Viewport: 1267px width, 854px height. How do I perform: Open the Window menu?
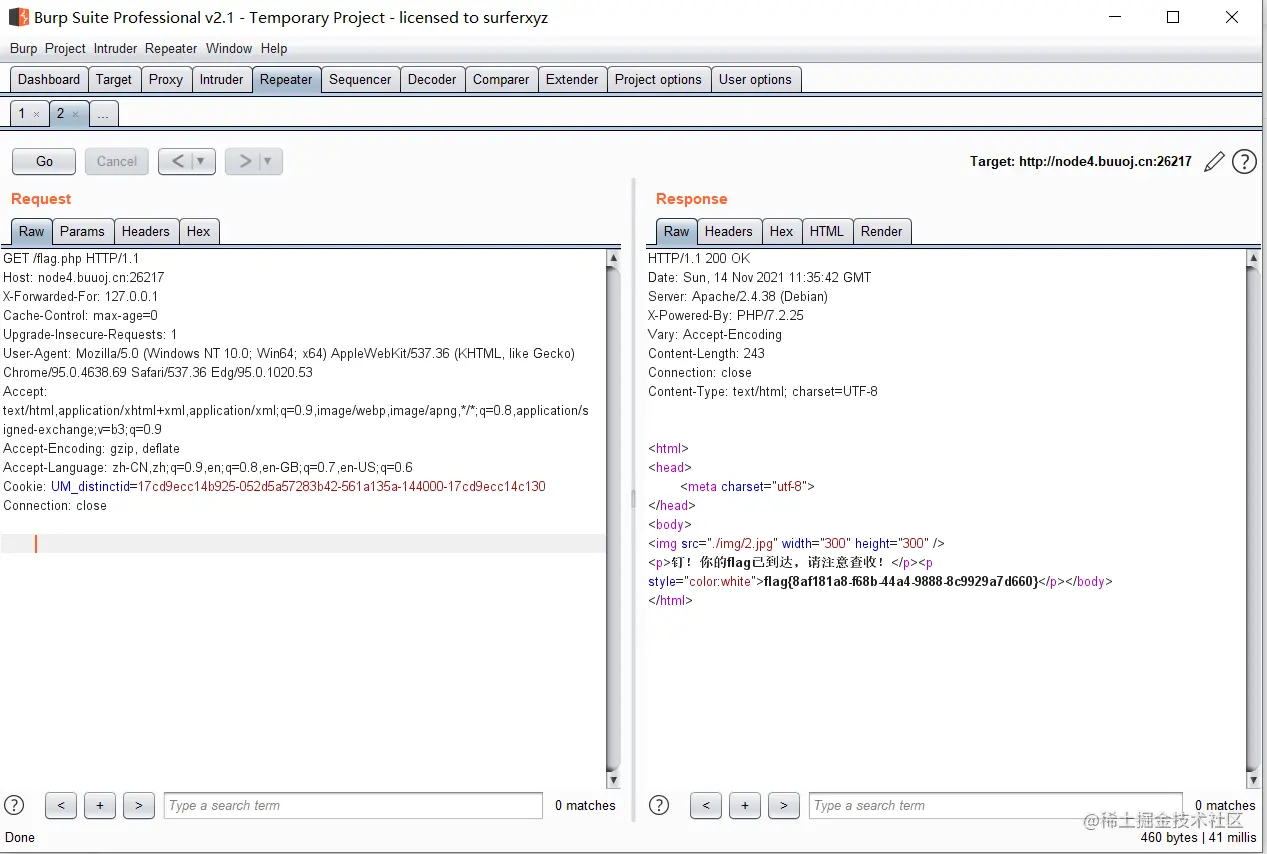229,48
